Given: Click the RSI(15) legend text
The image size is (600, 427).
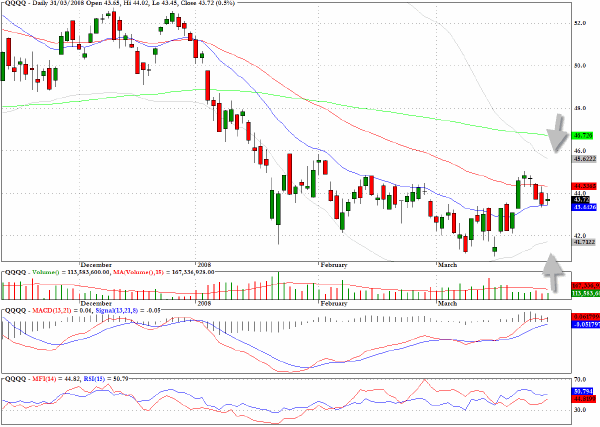Looking at the screenshot, I should (x=94, y=379).
